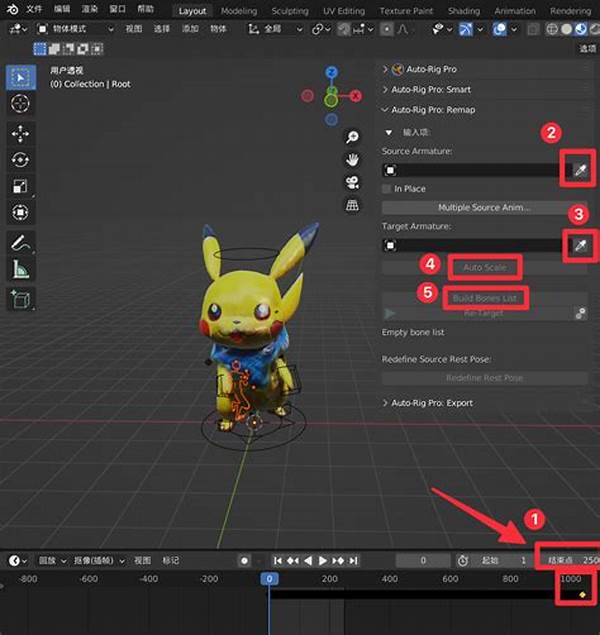Select the Select Box tool
Screen dimensions: 600x635
(x=20, y=77)
